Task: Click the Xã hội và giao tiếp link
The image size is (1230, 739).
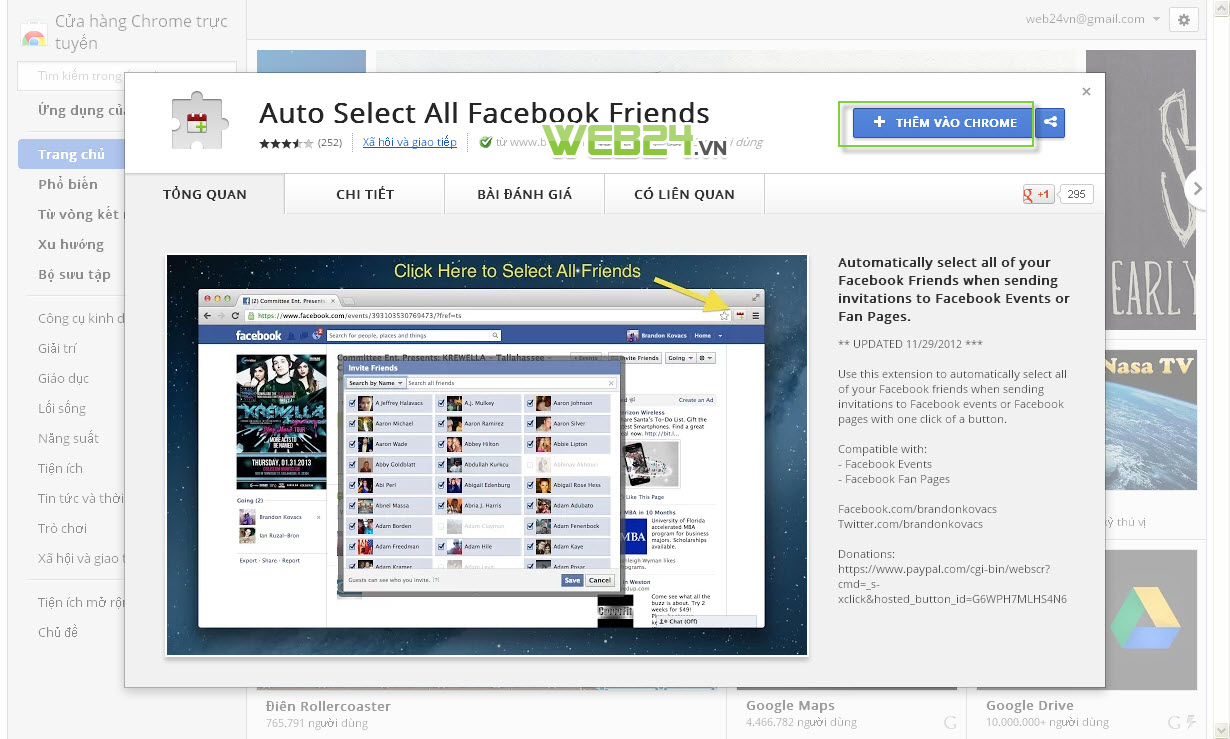Action: [x=409, y=142]
